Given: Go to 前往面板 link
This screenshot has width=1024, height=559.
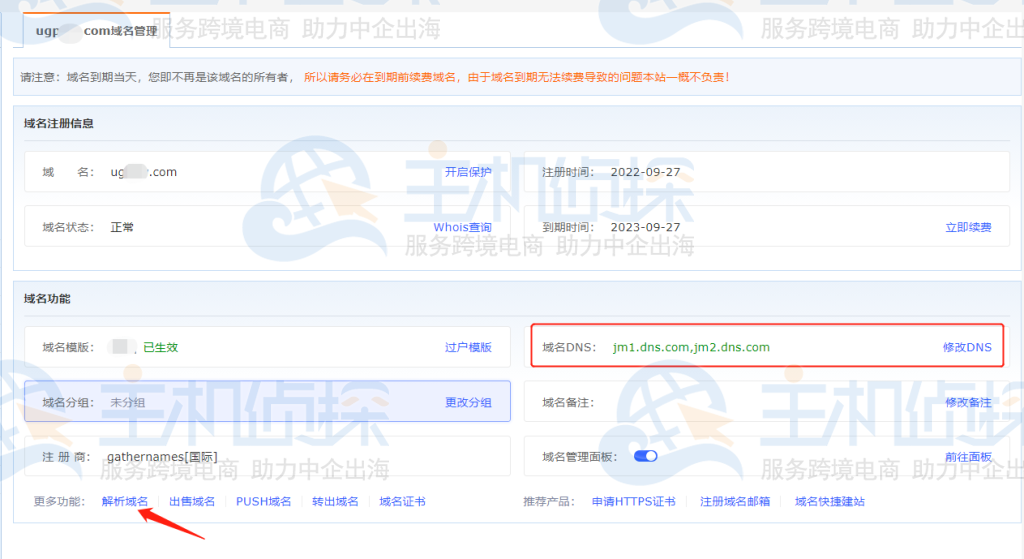Looking at the screenshot, I should (968, 457).
